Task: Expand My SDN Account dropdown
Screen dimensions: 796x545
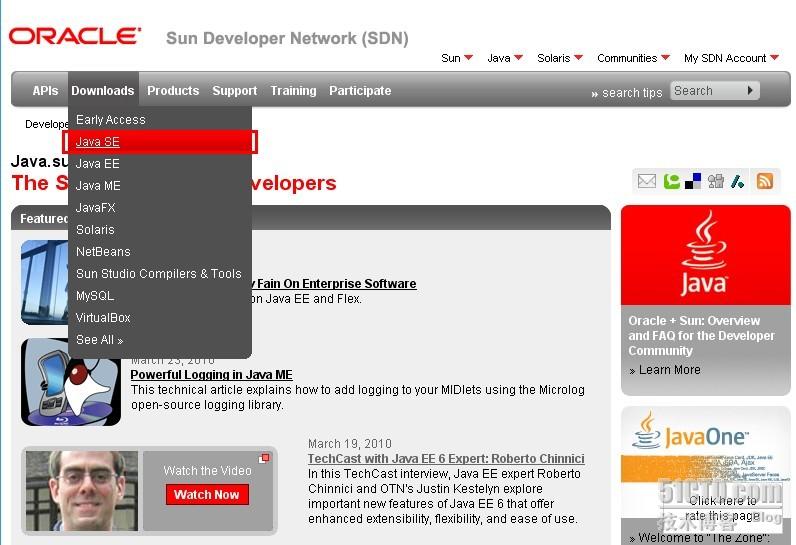Action: (731, 58)
